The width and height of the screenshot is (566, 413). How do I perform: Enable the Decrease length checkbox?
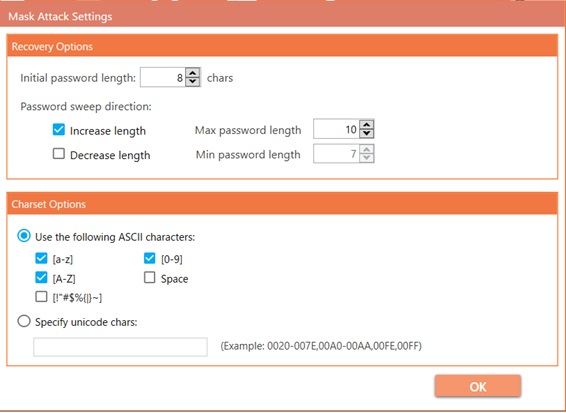point(58,154)
